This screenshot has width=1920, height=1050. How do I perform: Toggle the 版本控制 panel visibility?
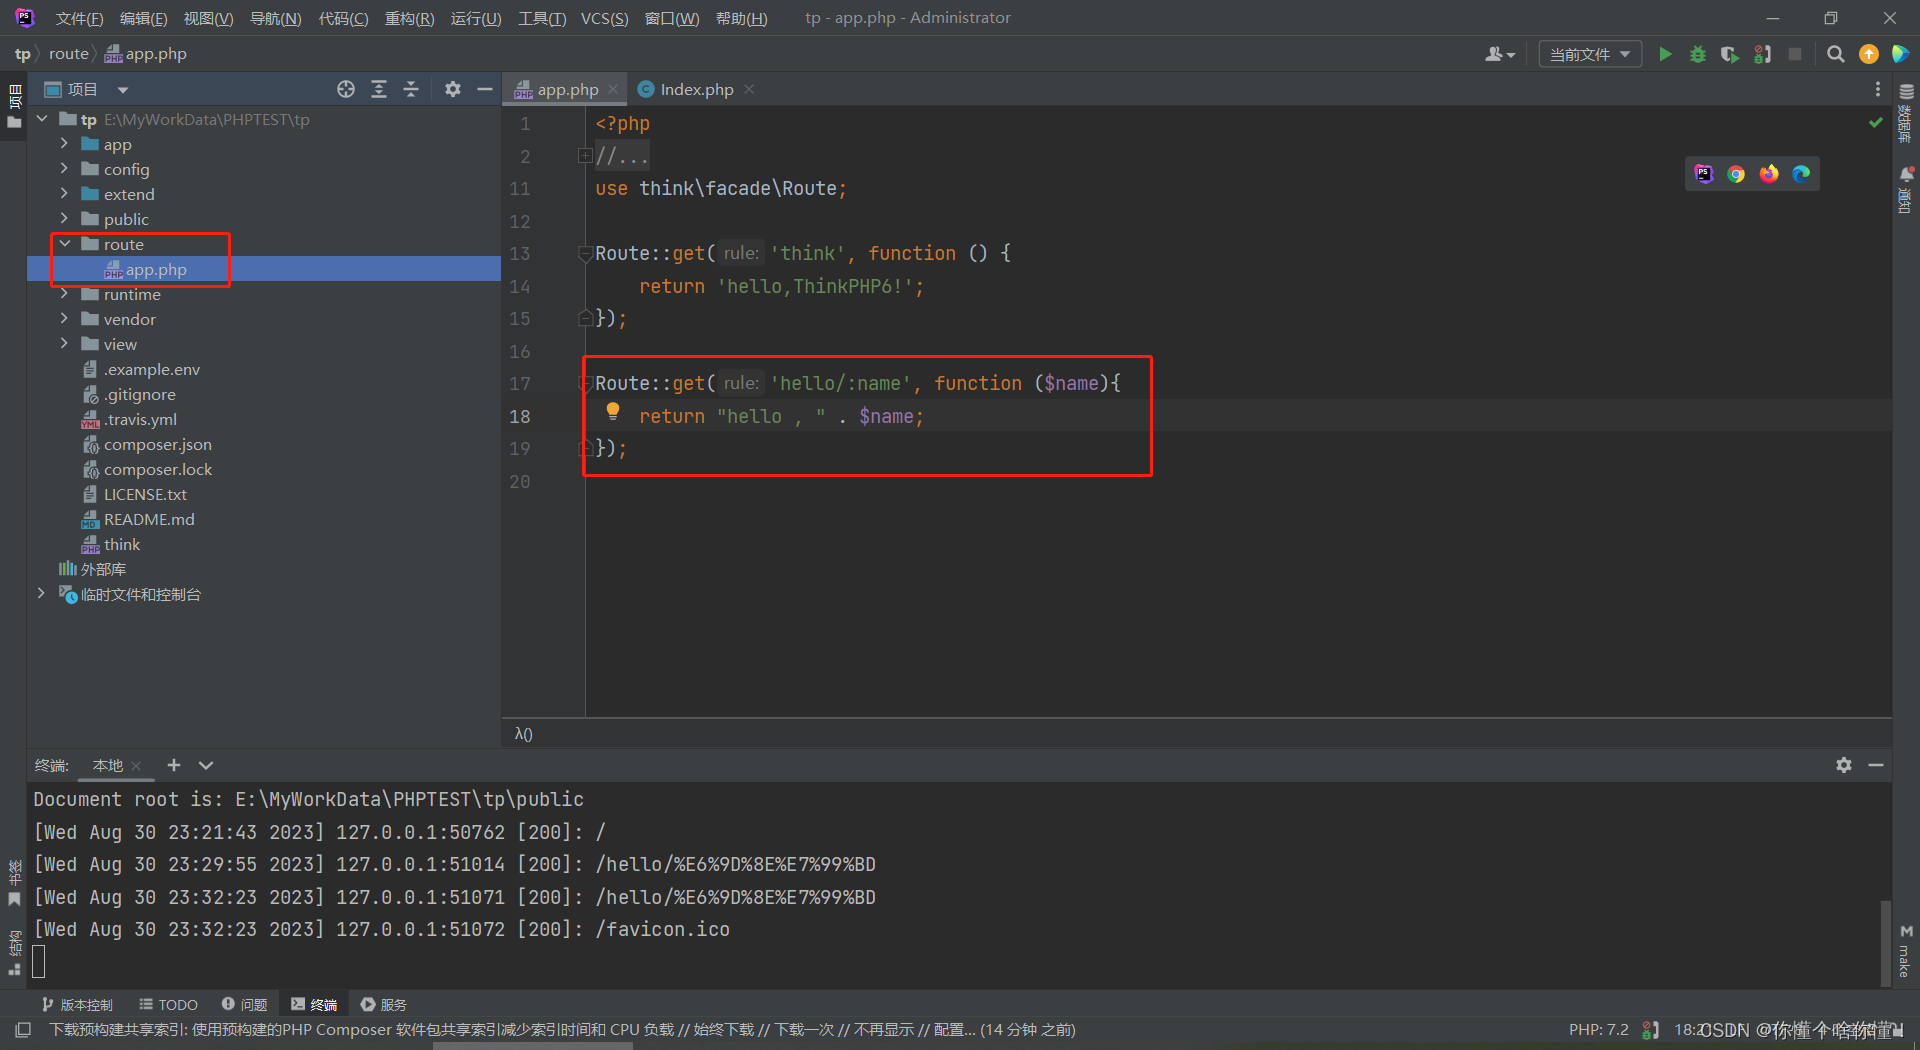pyautogui.click(x=78, y=1004)
